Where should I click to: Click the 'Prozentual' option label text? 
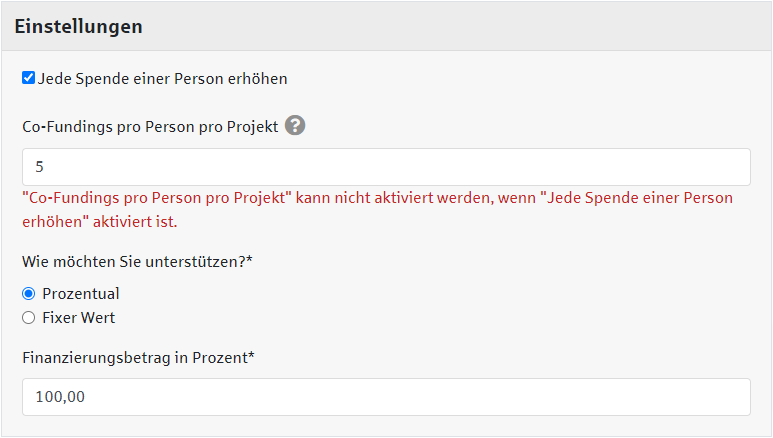(x=80, y=294)
